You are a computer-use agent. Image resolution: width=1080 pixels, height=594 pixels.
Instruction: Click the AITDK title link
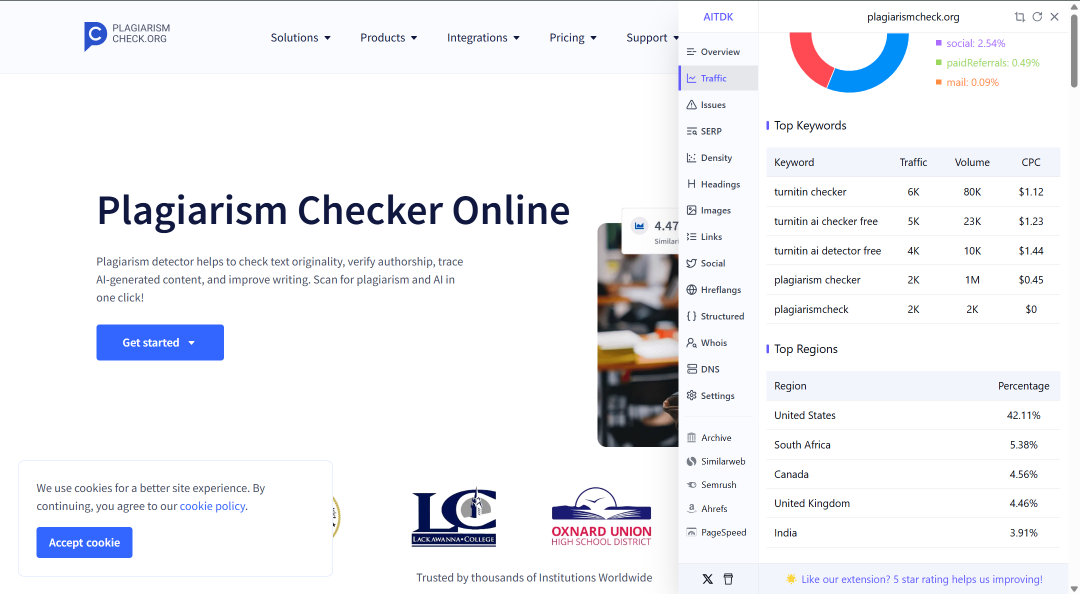pos(718,17)
